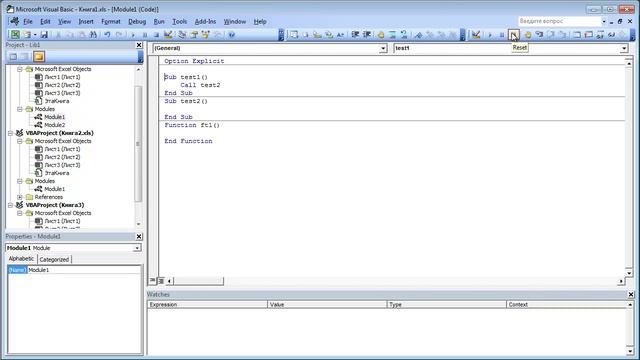The height and width of the screenshot is (360, 640).
Task: Indent the selected code lines
Action: [x=355, y=35]
